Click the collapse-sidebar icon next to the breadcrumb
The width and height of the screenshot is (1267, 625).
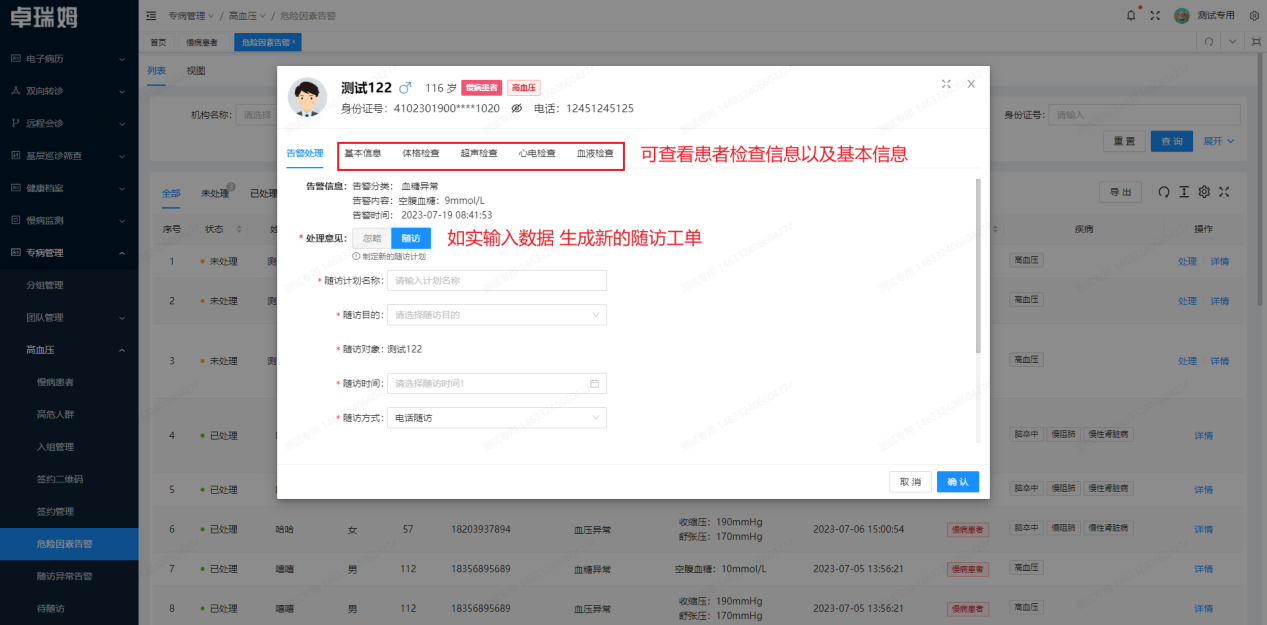click(150, 15)
